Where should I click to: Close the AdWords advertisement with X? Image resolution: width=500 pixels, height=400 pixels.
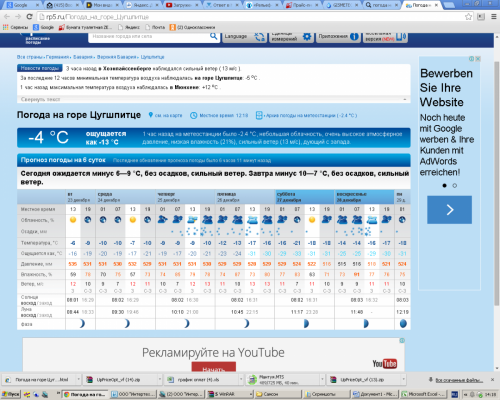coord(478,59)
